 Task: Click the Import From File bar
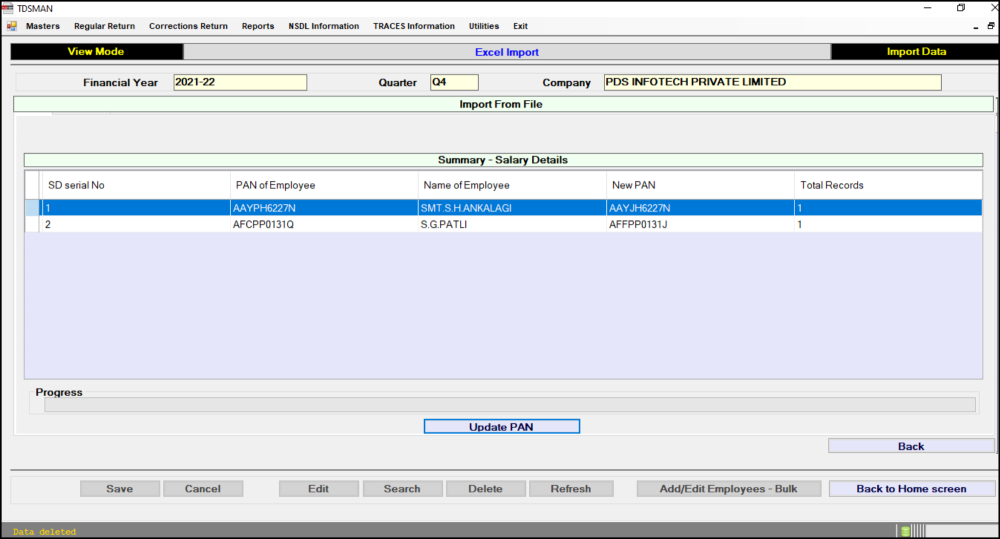503,104
